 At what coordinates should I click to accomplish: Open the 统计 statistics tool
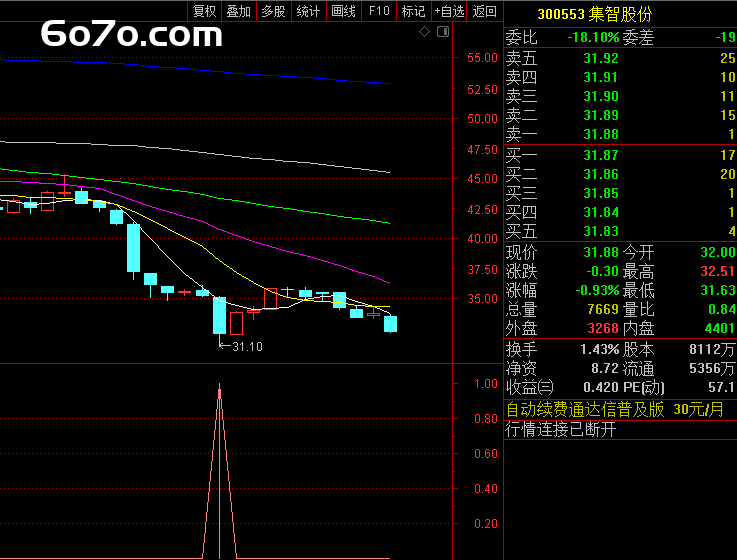308,11
